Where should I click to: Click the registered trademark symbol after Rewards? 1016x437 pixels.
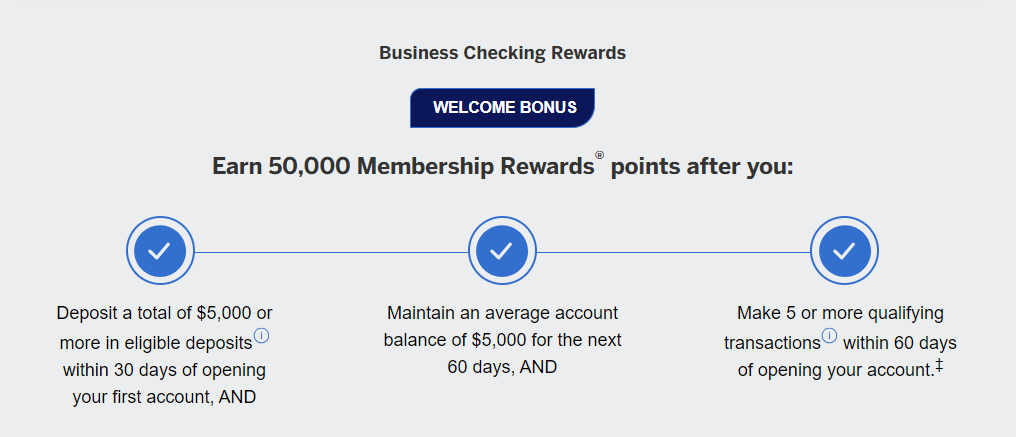pos(599,155)
